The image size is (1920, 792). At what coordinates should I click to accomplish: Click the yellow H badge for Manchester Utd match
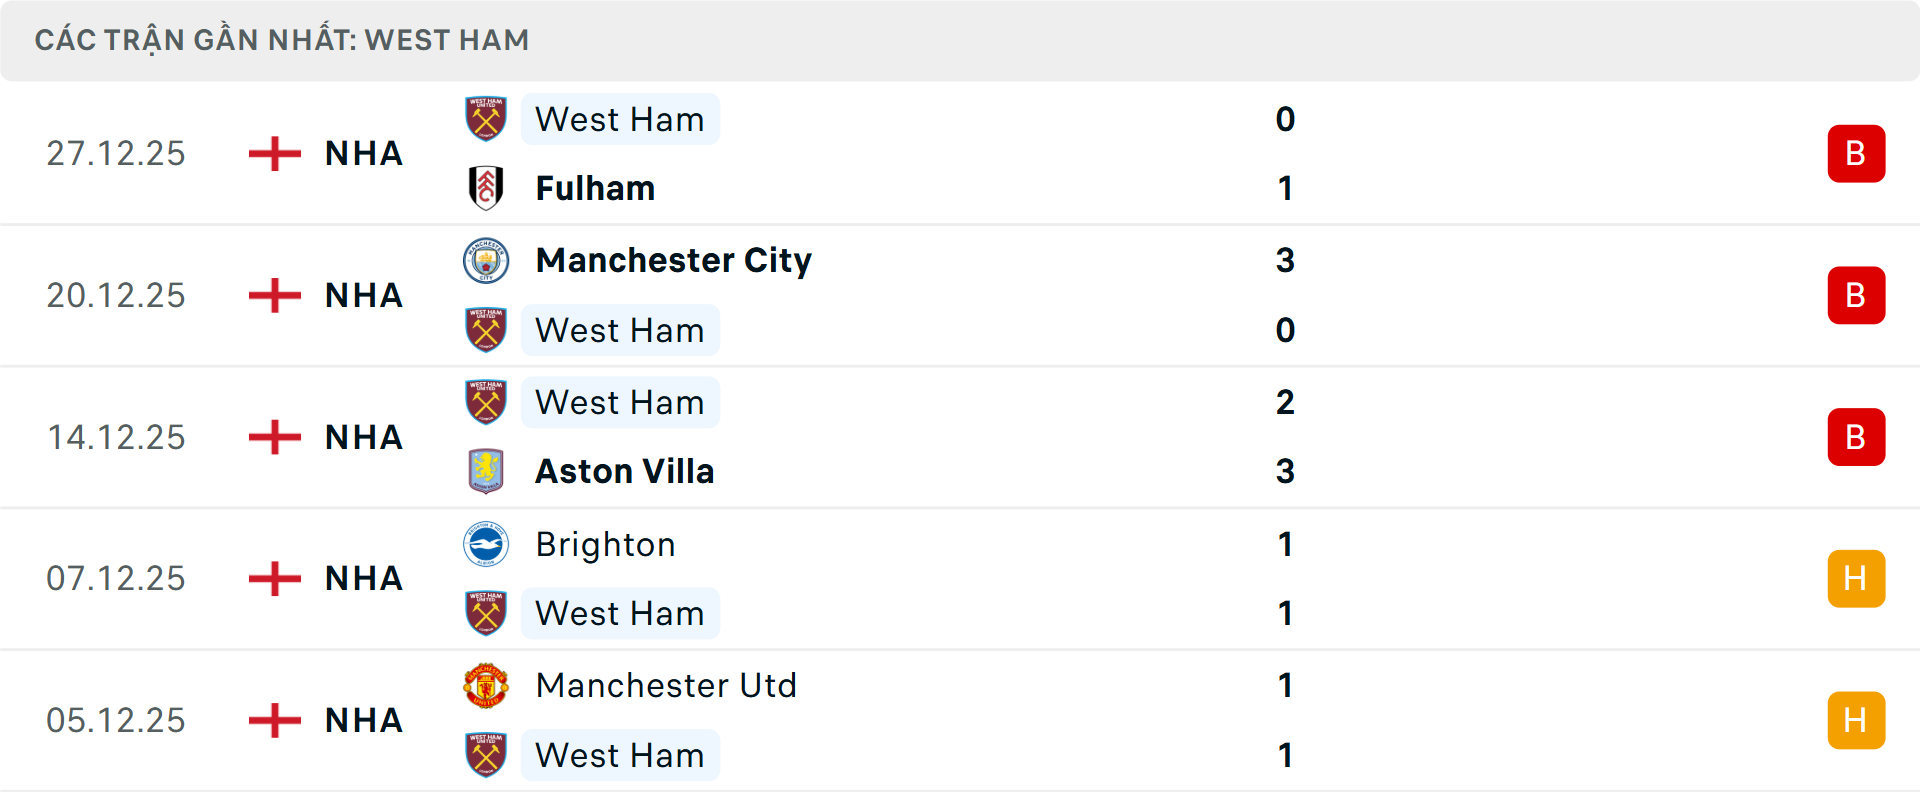click(1857, 720)
